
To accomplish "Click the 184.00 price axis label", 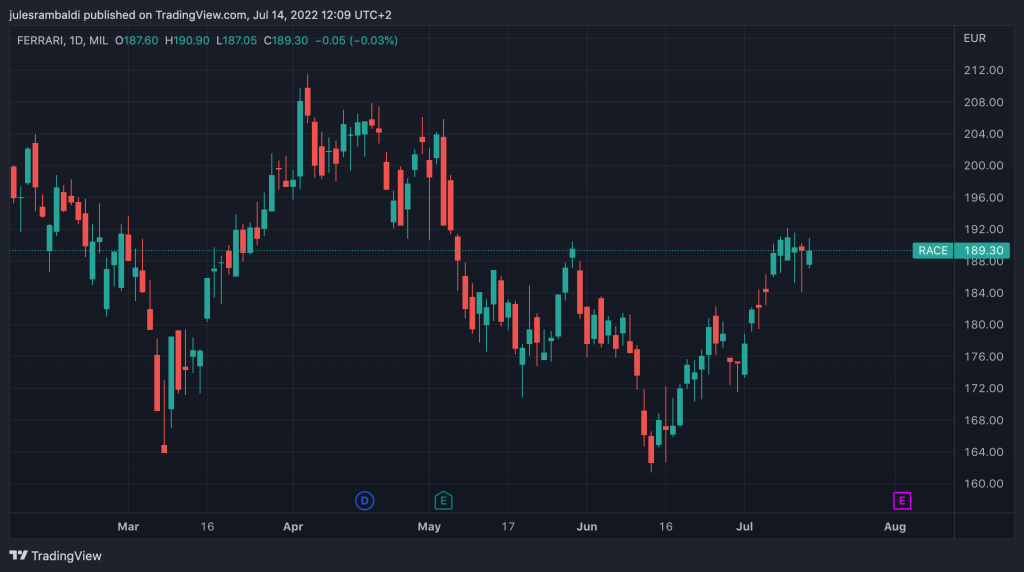I will coord(984,293).
